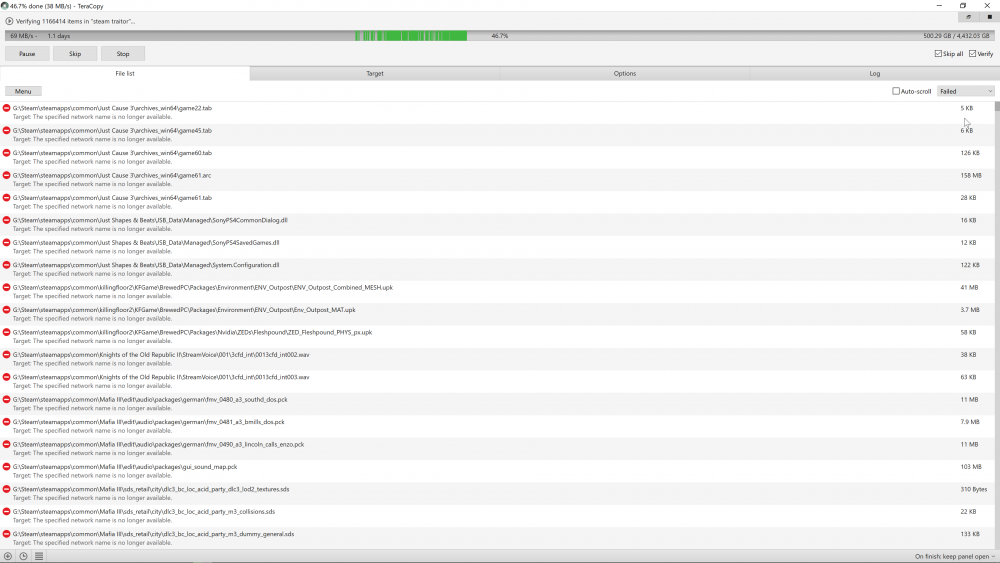Image resolution: width=1000 pixels, height=563 pixels.
Task: Stop the transfer with the Stop button
Action: 123,54
